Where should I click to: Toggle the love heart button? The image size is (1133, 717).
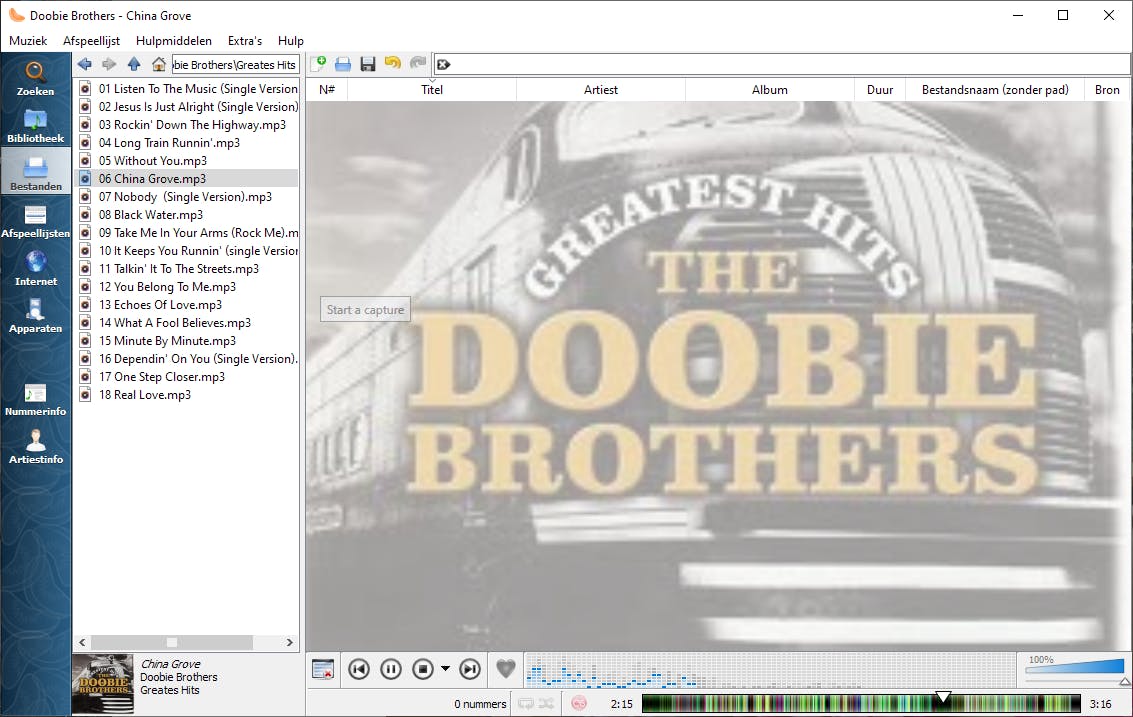pyautogui.click(x=507, y=668)
